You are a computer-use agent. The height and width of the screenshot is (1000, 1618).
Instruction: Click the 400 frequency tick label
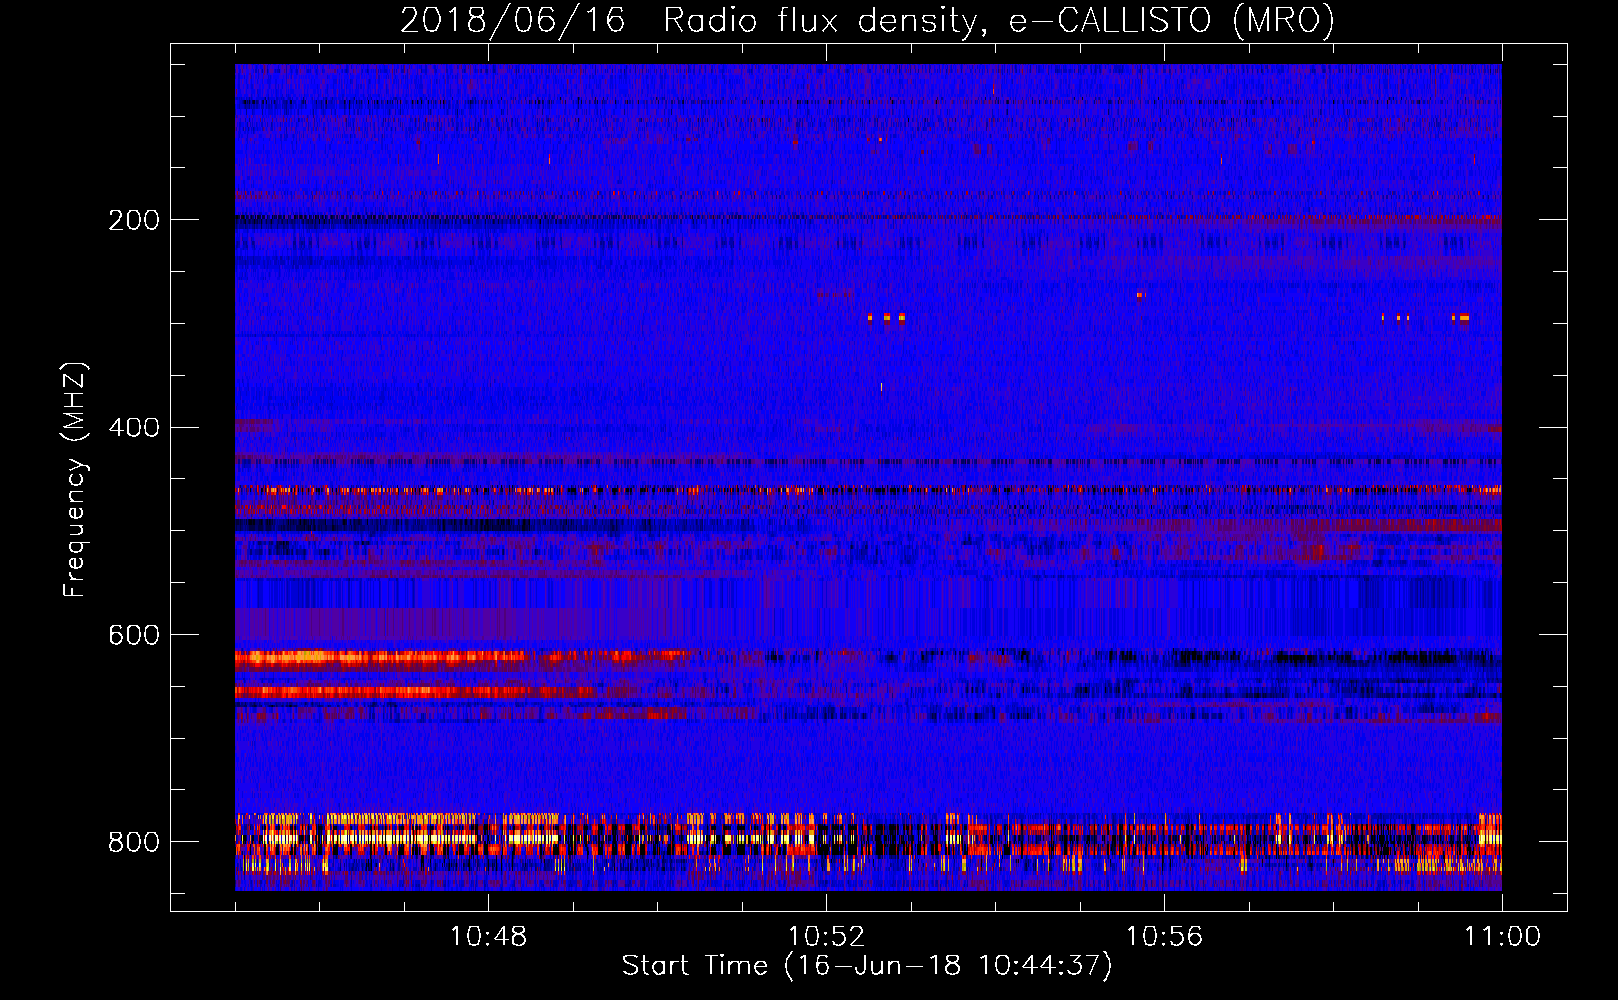133,428
